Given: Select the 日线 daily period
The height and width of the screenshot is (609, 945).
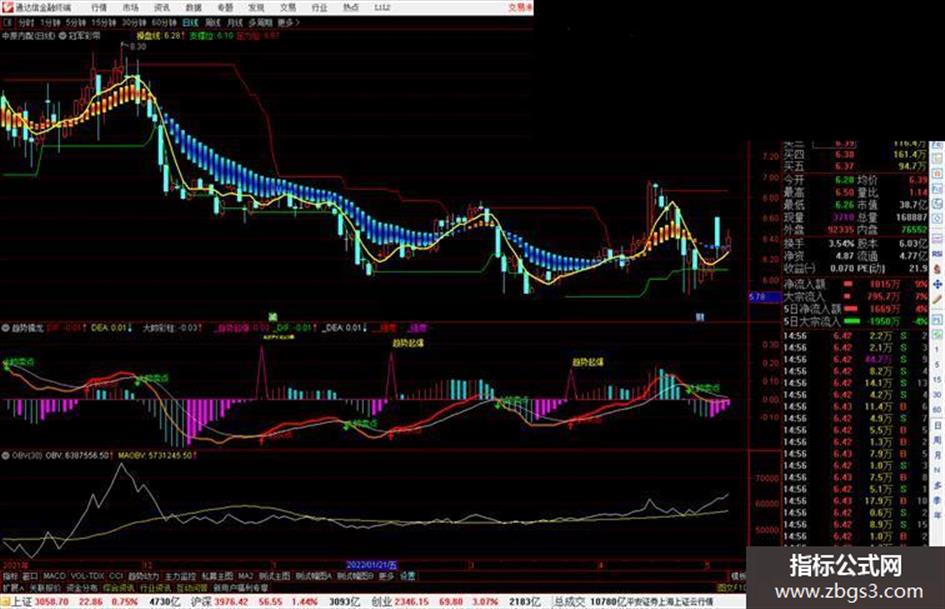Looking at the screenshot, I should point(190,22).
